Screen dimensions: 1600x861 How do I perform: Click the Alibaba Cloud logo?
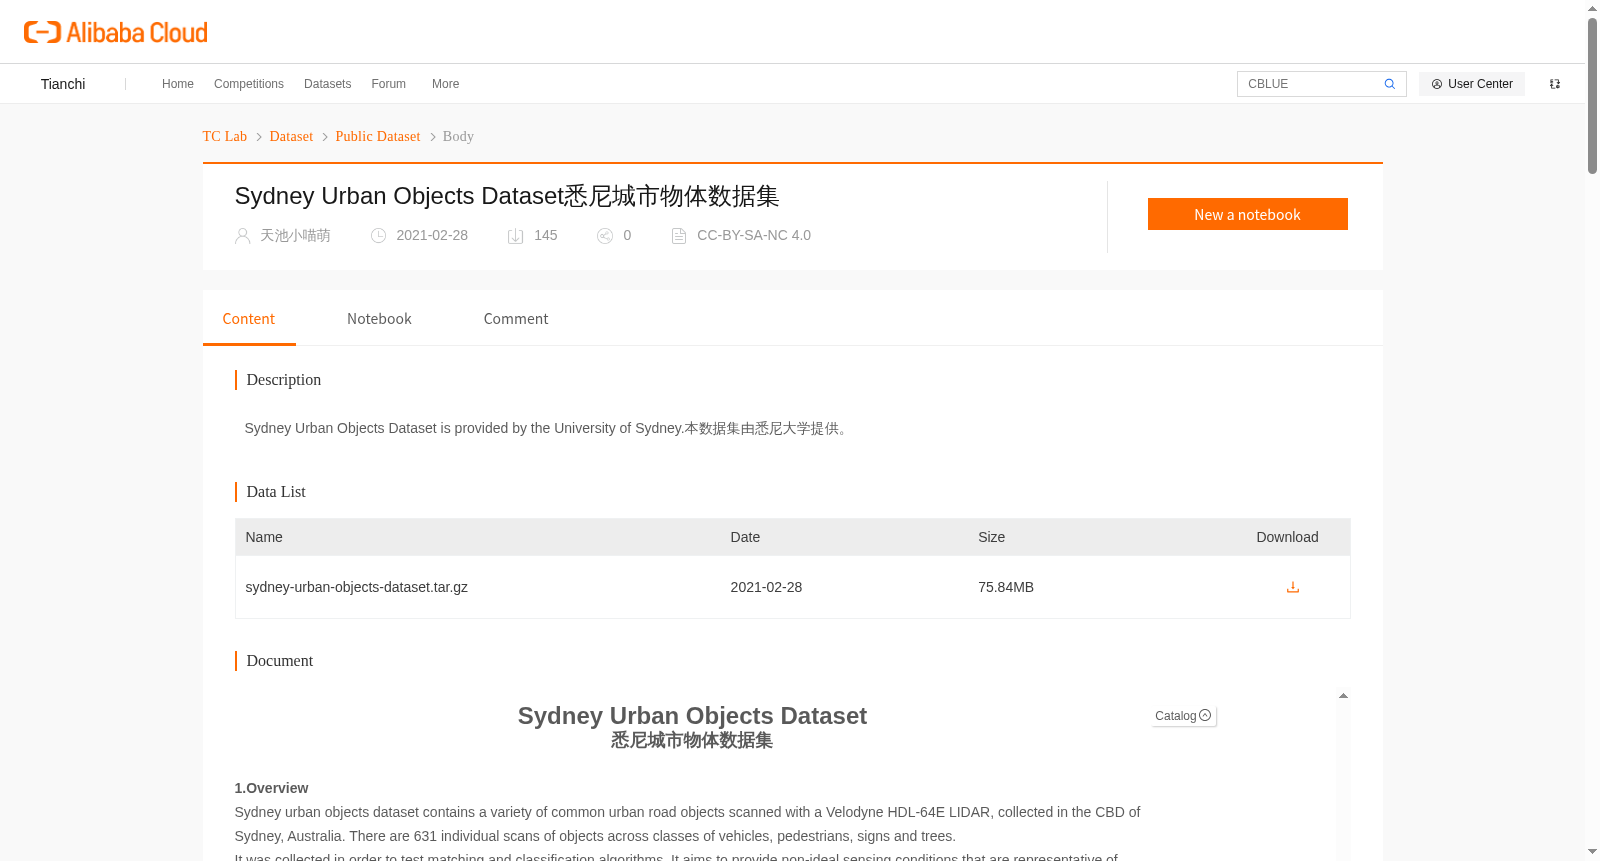116,33
